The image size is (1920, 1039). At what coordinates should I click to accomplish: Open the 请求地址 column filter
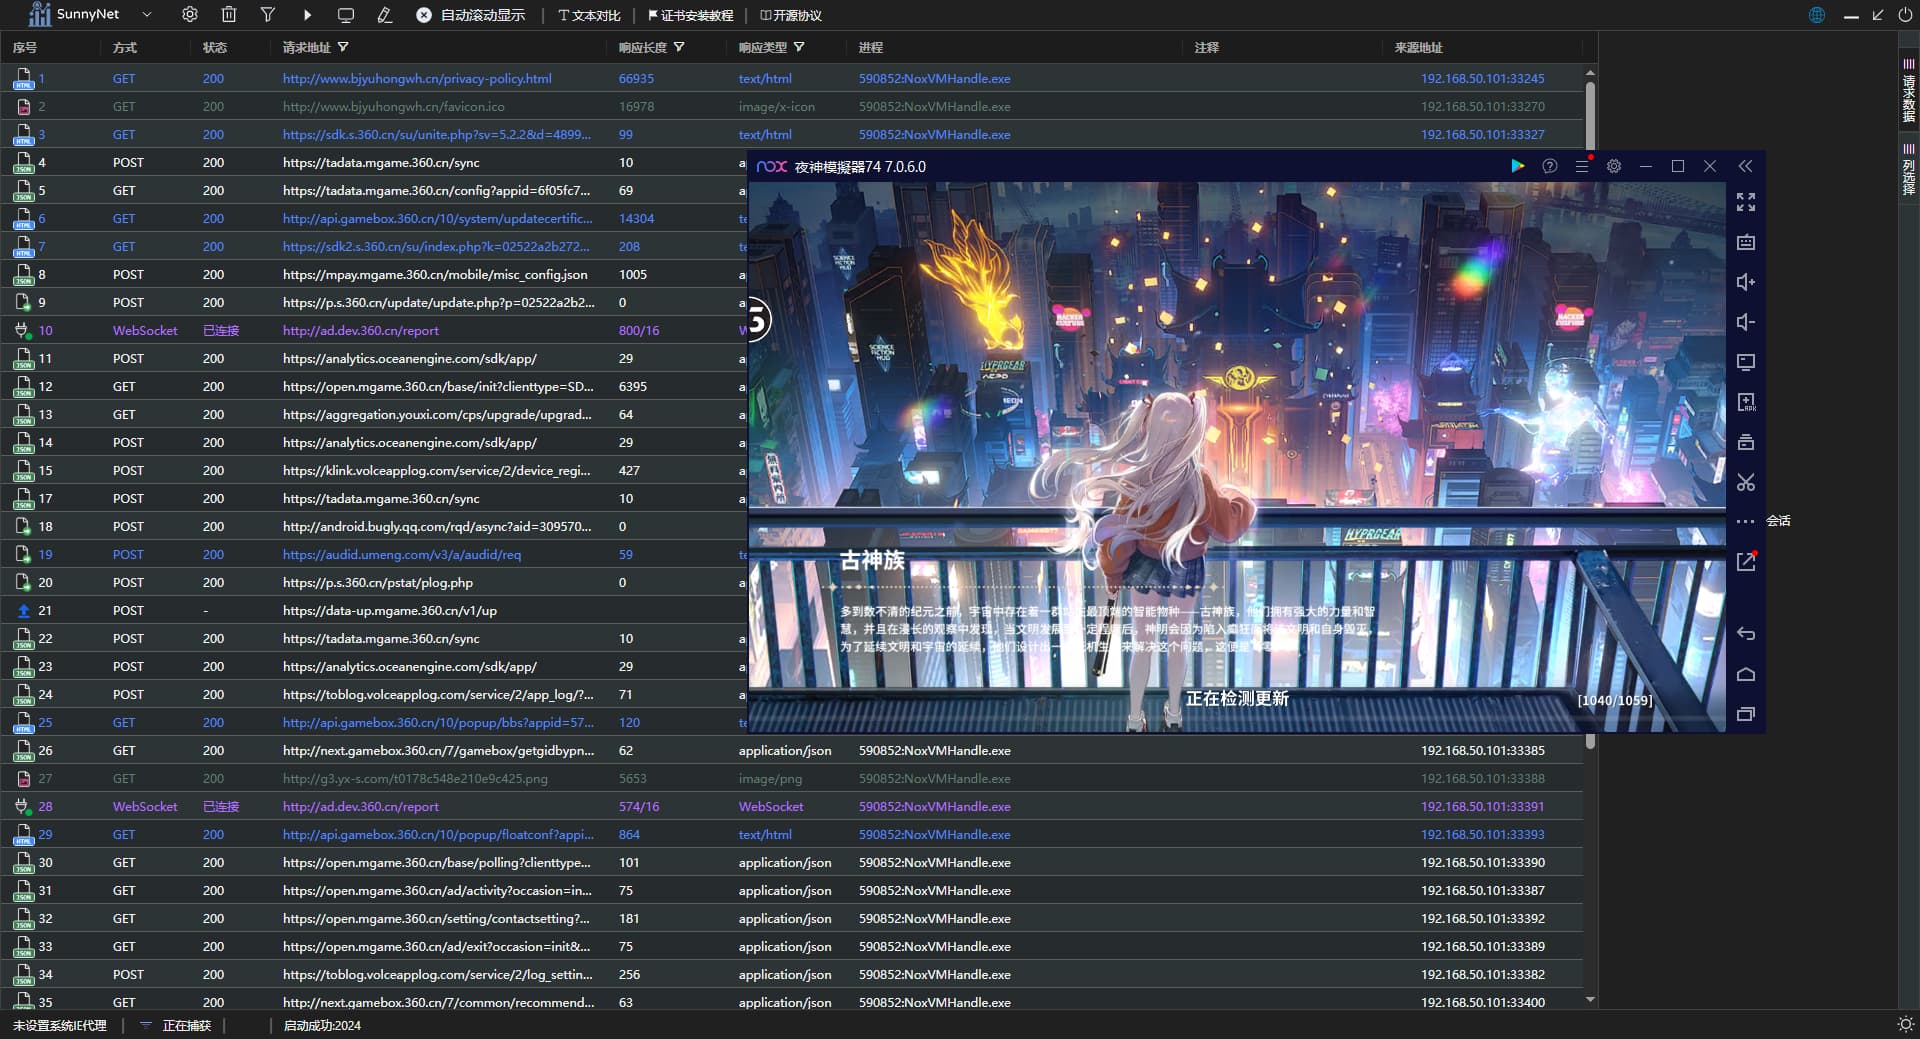[x=343, y=47]
